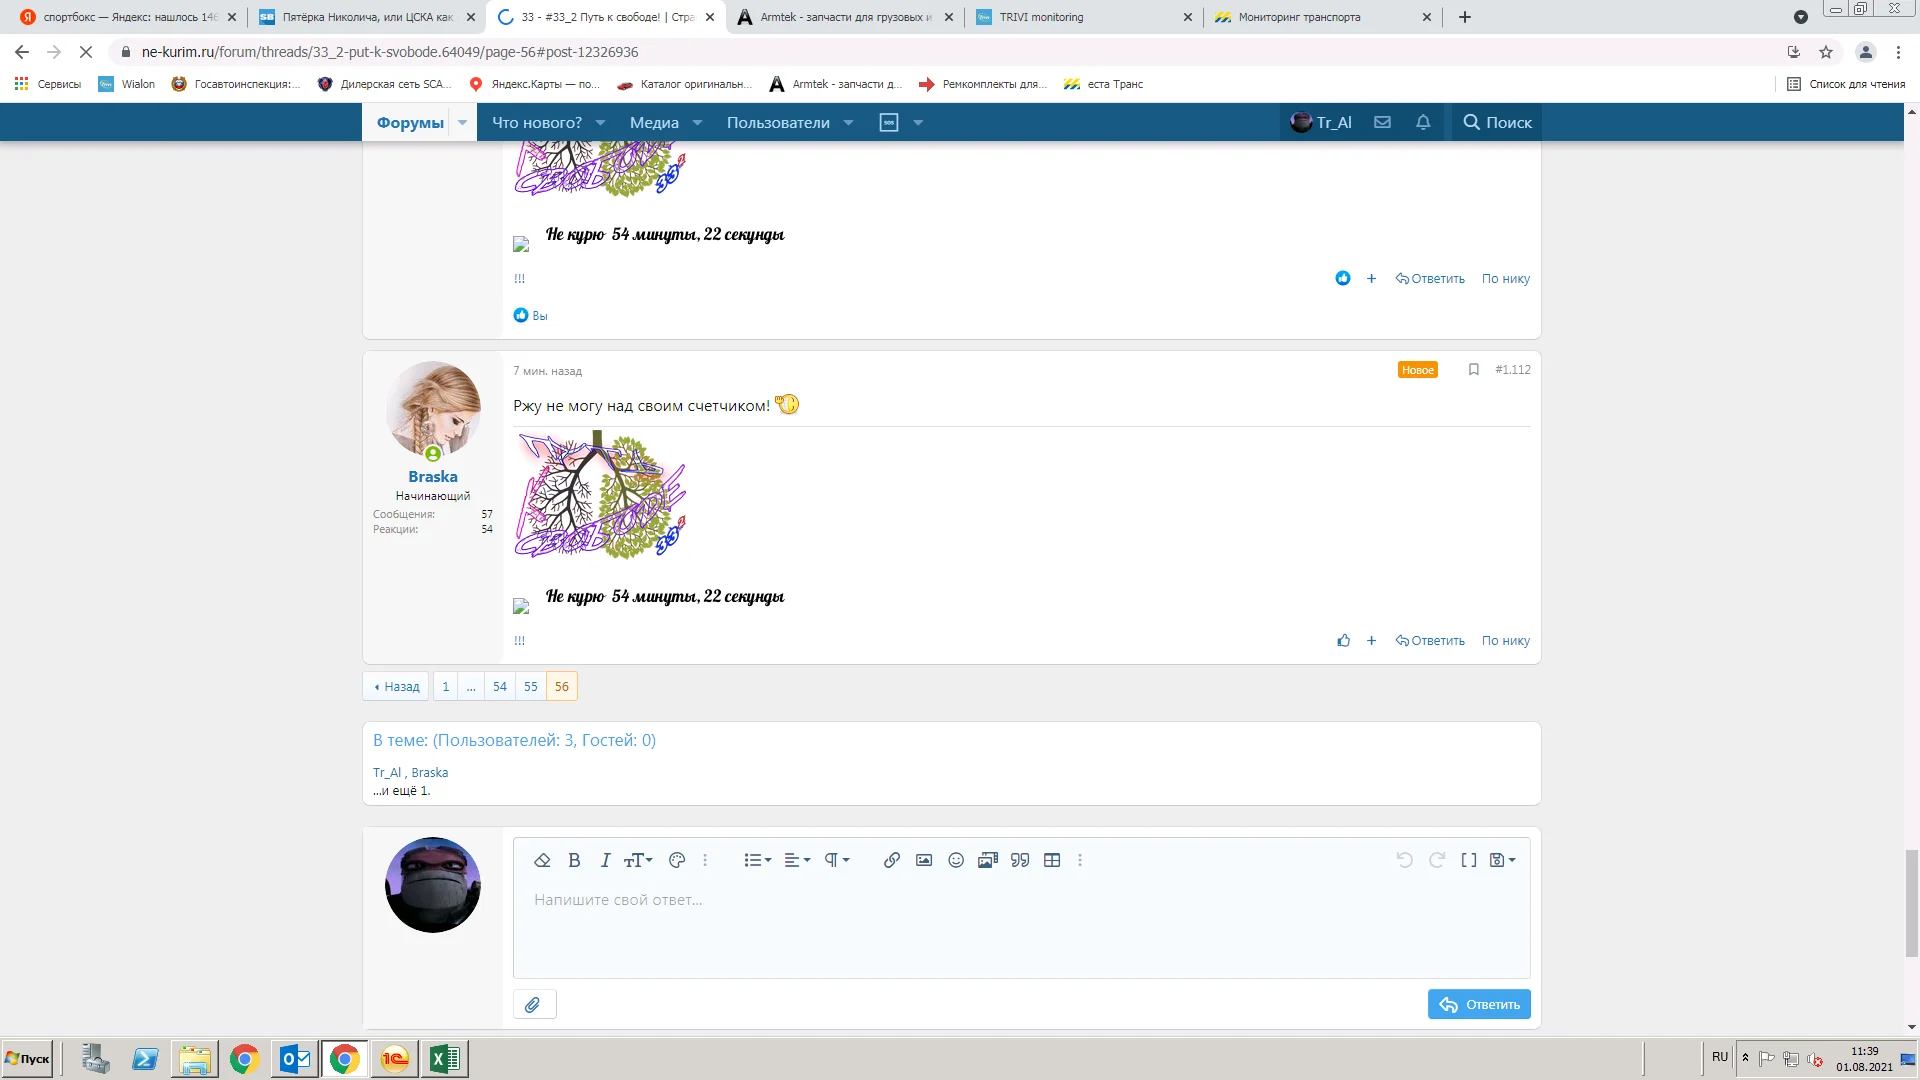The width and height of the screenshot is (1920, 1080).
Task: Insert a table using the table icon
Action: [1052, 859]
